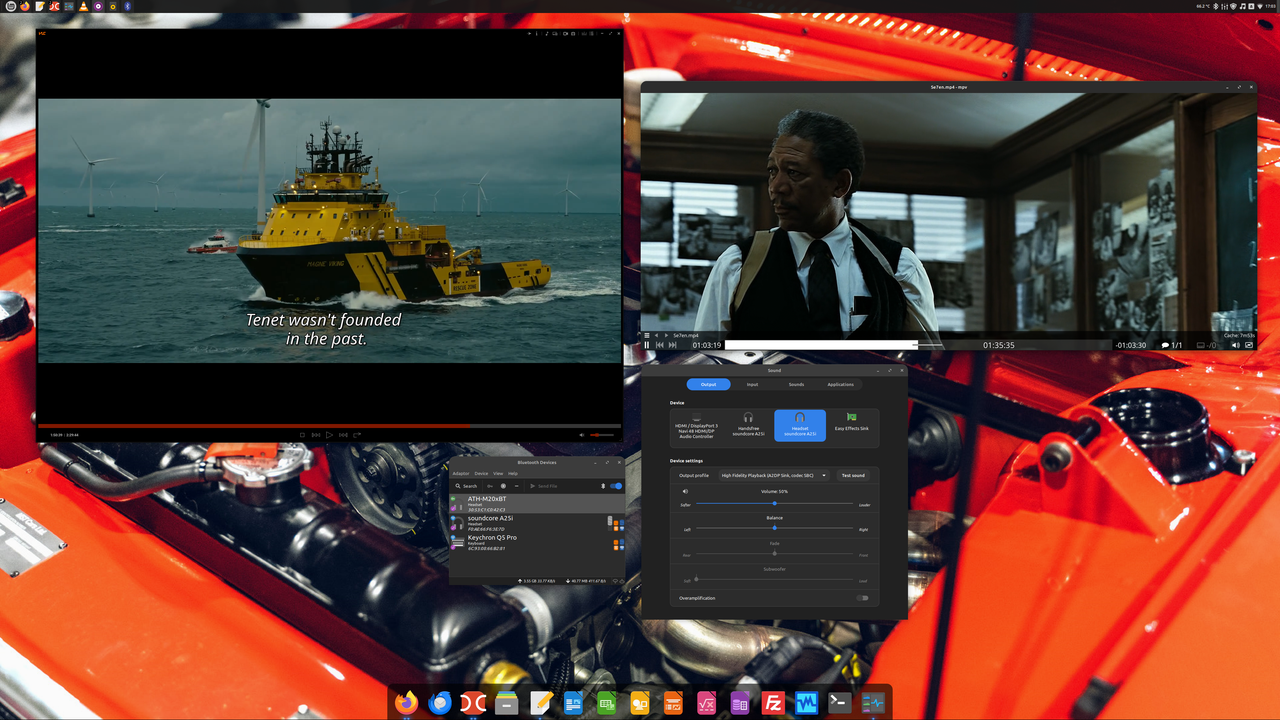Pause playback in mpv window
The height and width of the screenshot is (720, 1280).
coord(647,345)
